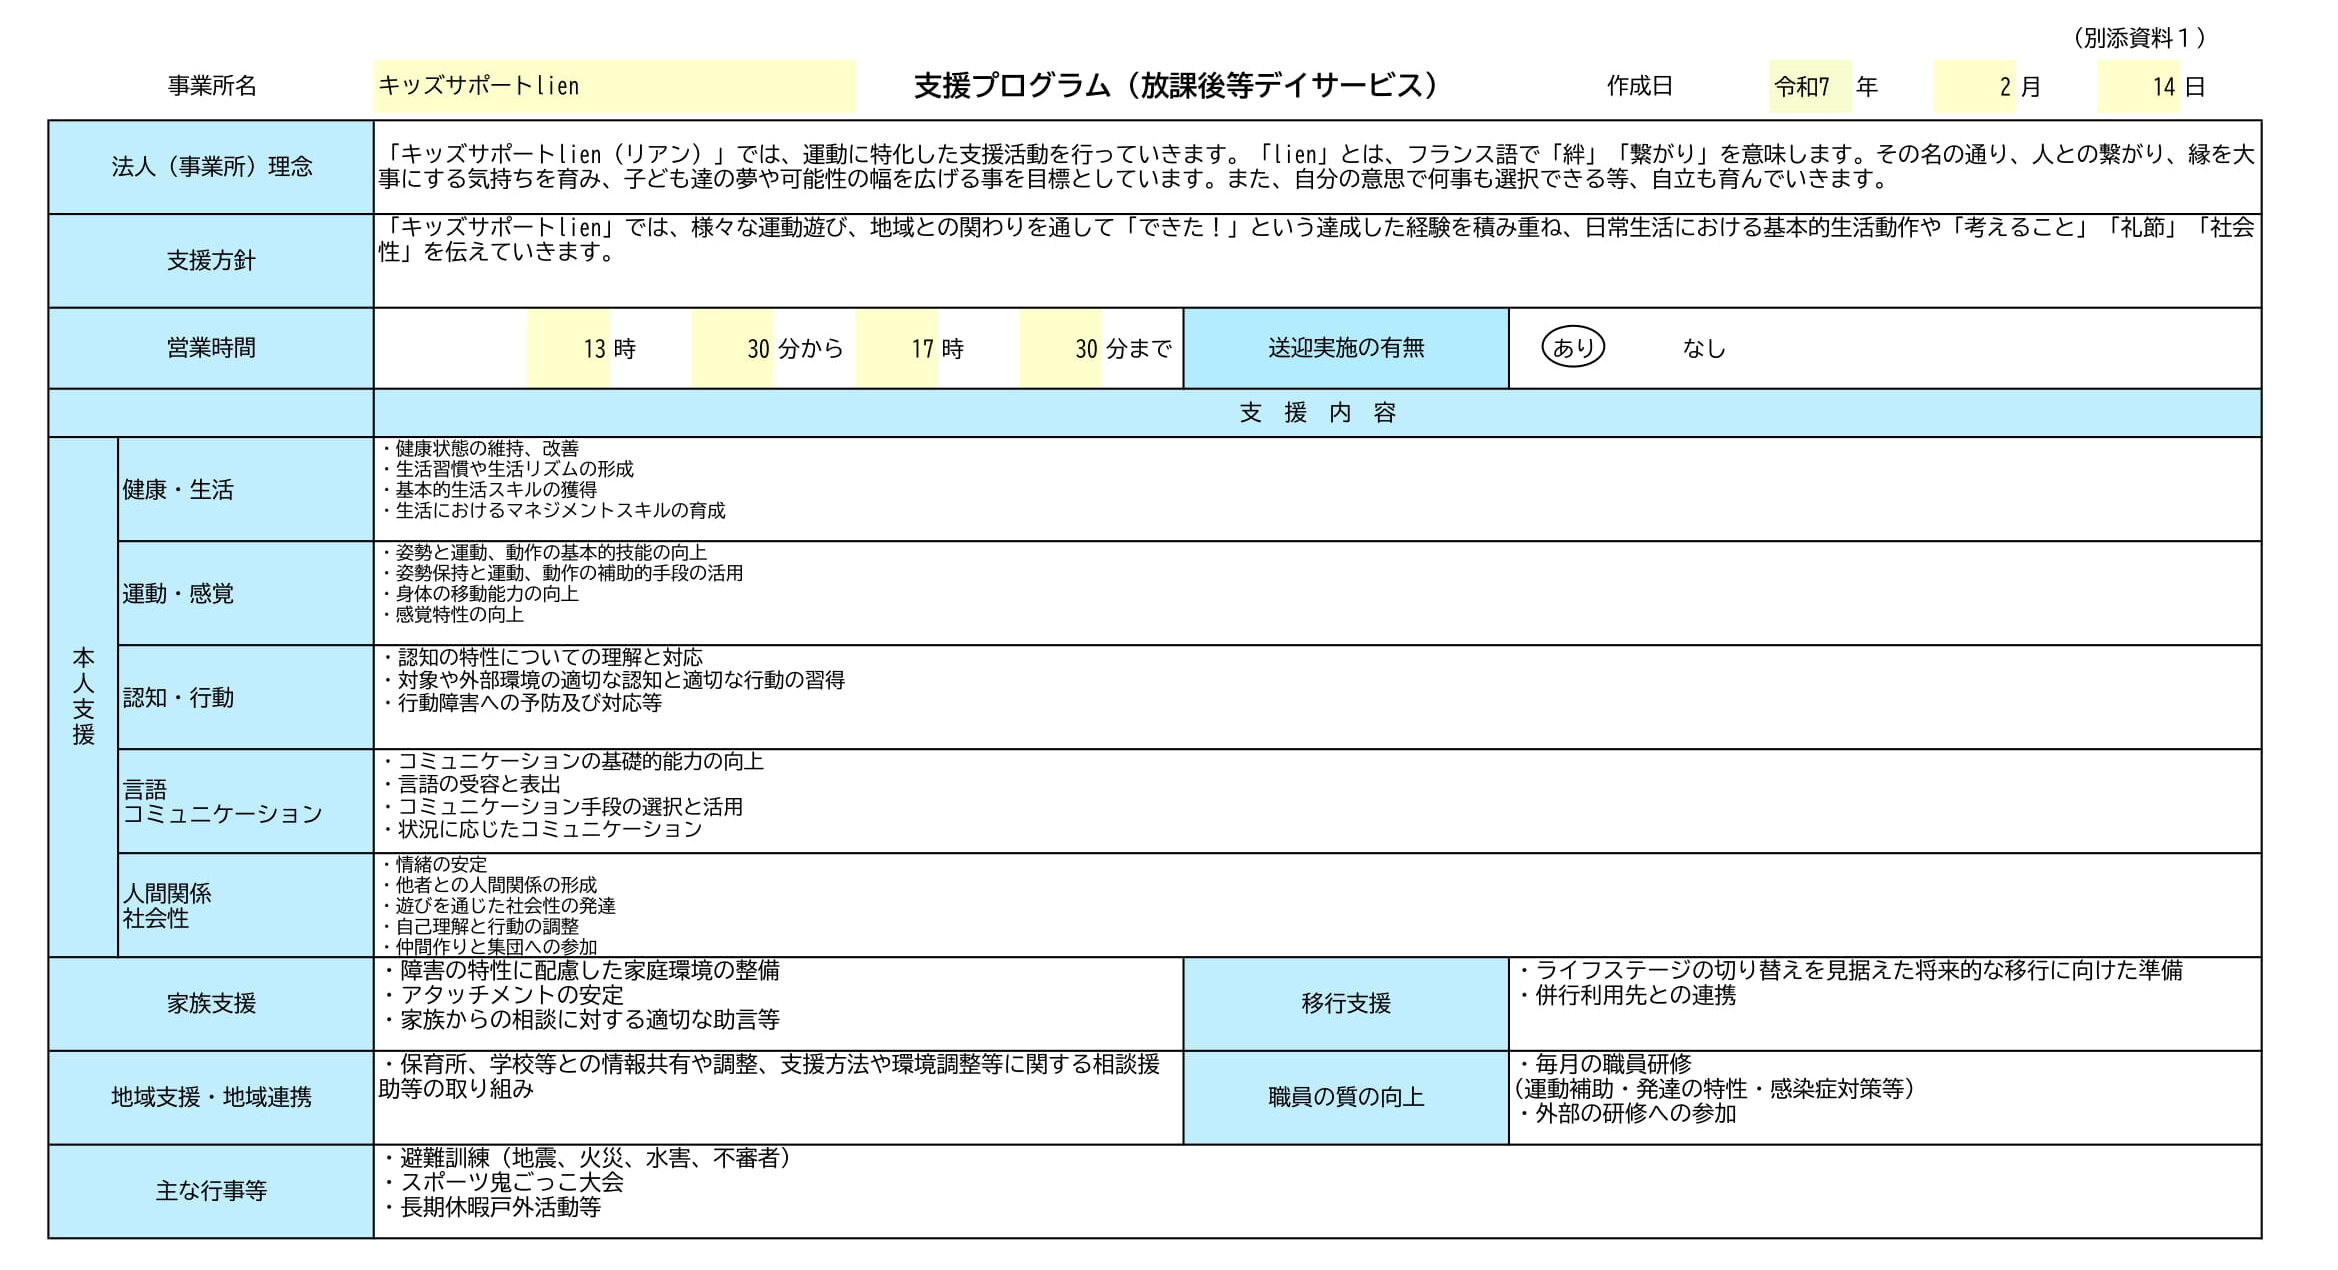
Task: Select the 法人（事業所）理念 row header
Action: pos(212,165)
